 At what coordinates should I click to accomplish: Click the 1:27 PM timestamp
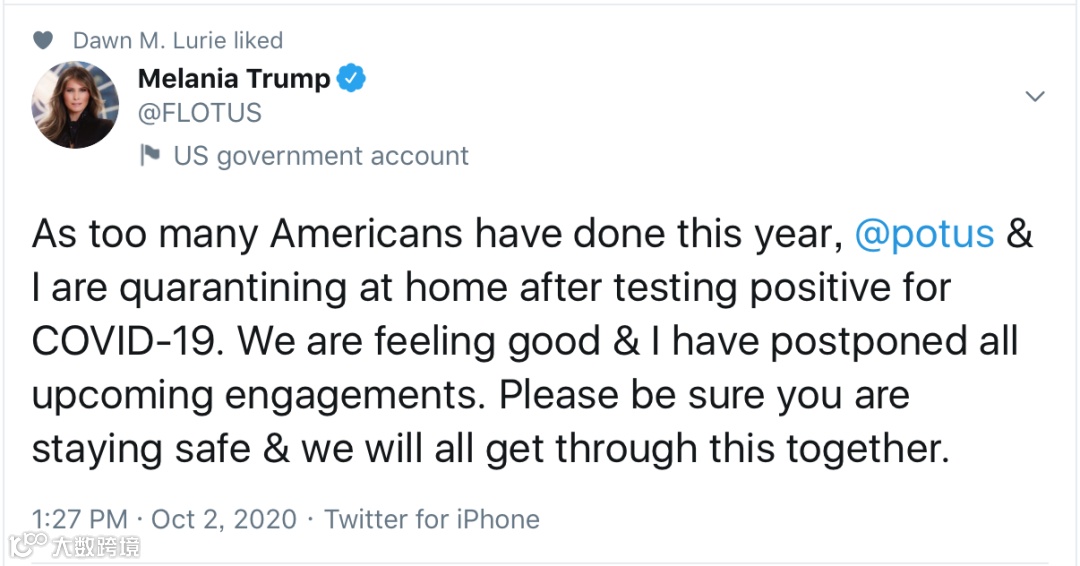coord(80,519)
